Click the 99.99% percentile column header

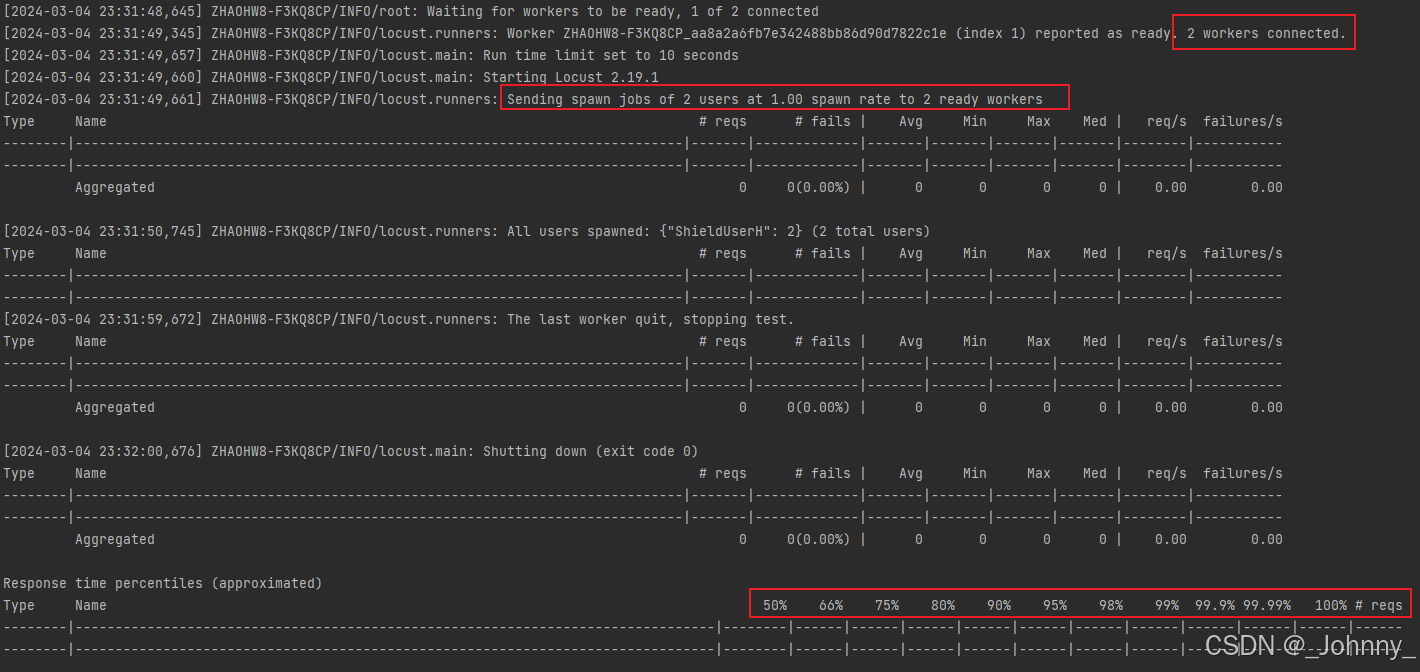click(1267, 605)
